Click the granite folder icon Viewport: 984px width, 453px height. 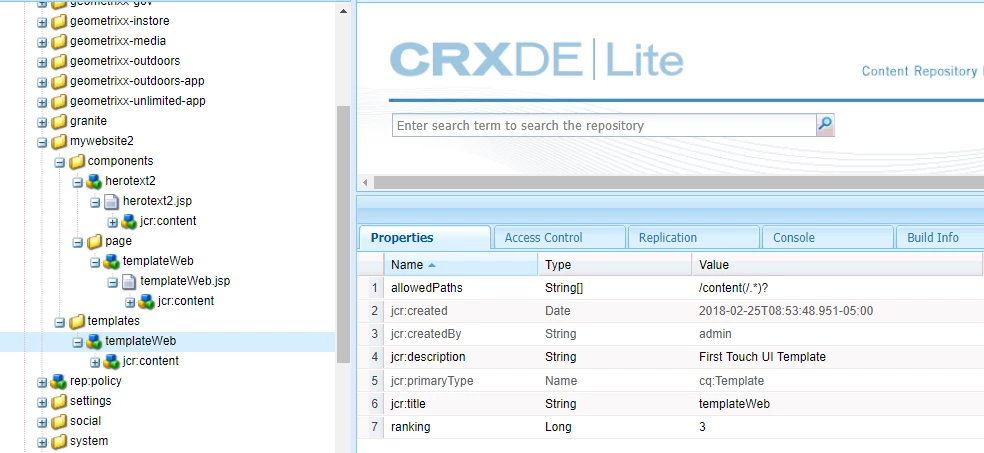(x=59, y=121)
